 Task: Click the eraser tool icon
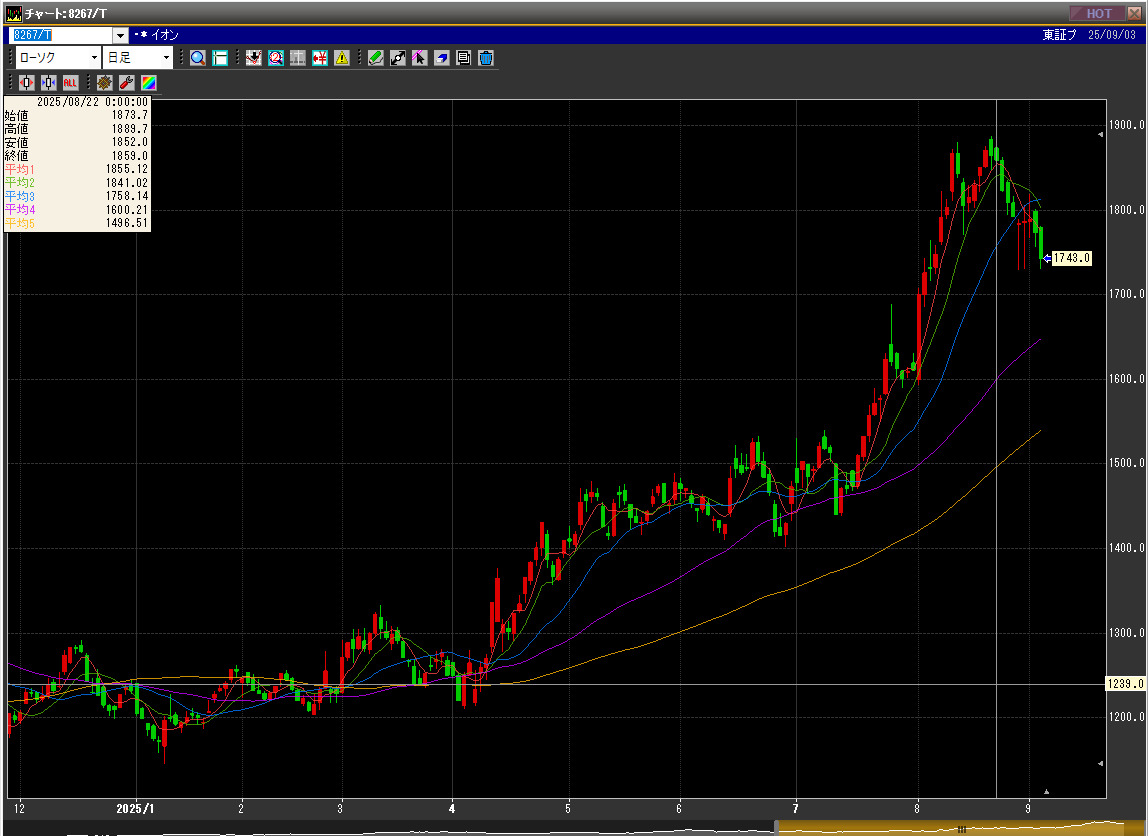point(441,58)
